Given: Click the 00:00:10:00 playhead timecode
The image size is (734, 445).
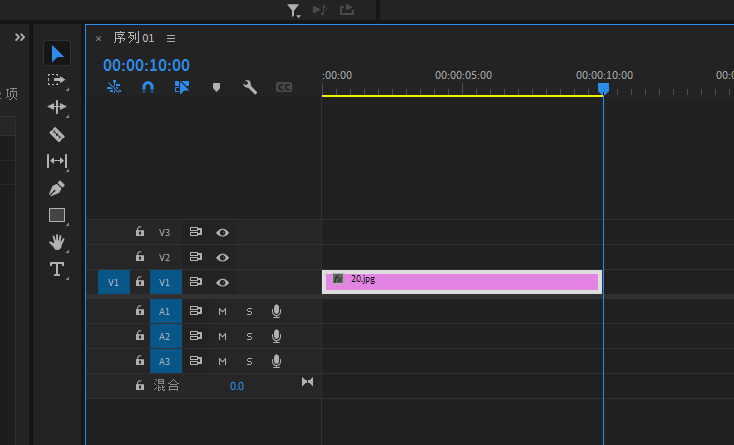Looking at the screenshot, I should pos(146,65).
